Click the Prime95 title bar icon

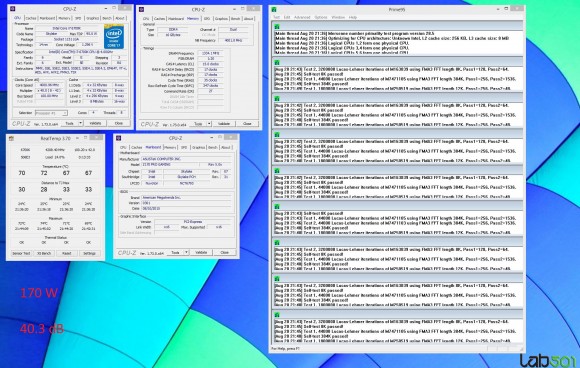coord(274,9)
